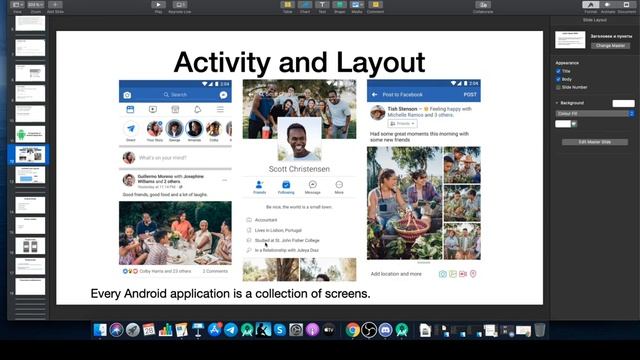Click the 'Post to Facebook' screenshot image
Image resolution: width=640 pixels, height=360 pixels.
tap(424, 180)
